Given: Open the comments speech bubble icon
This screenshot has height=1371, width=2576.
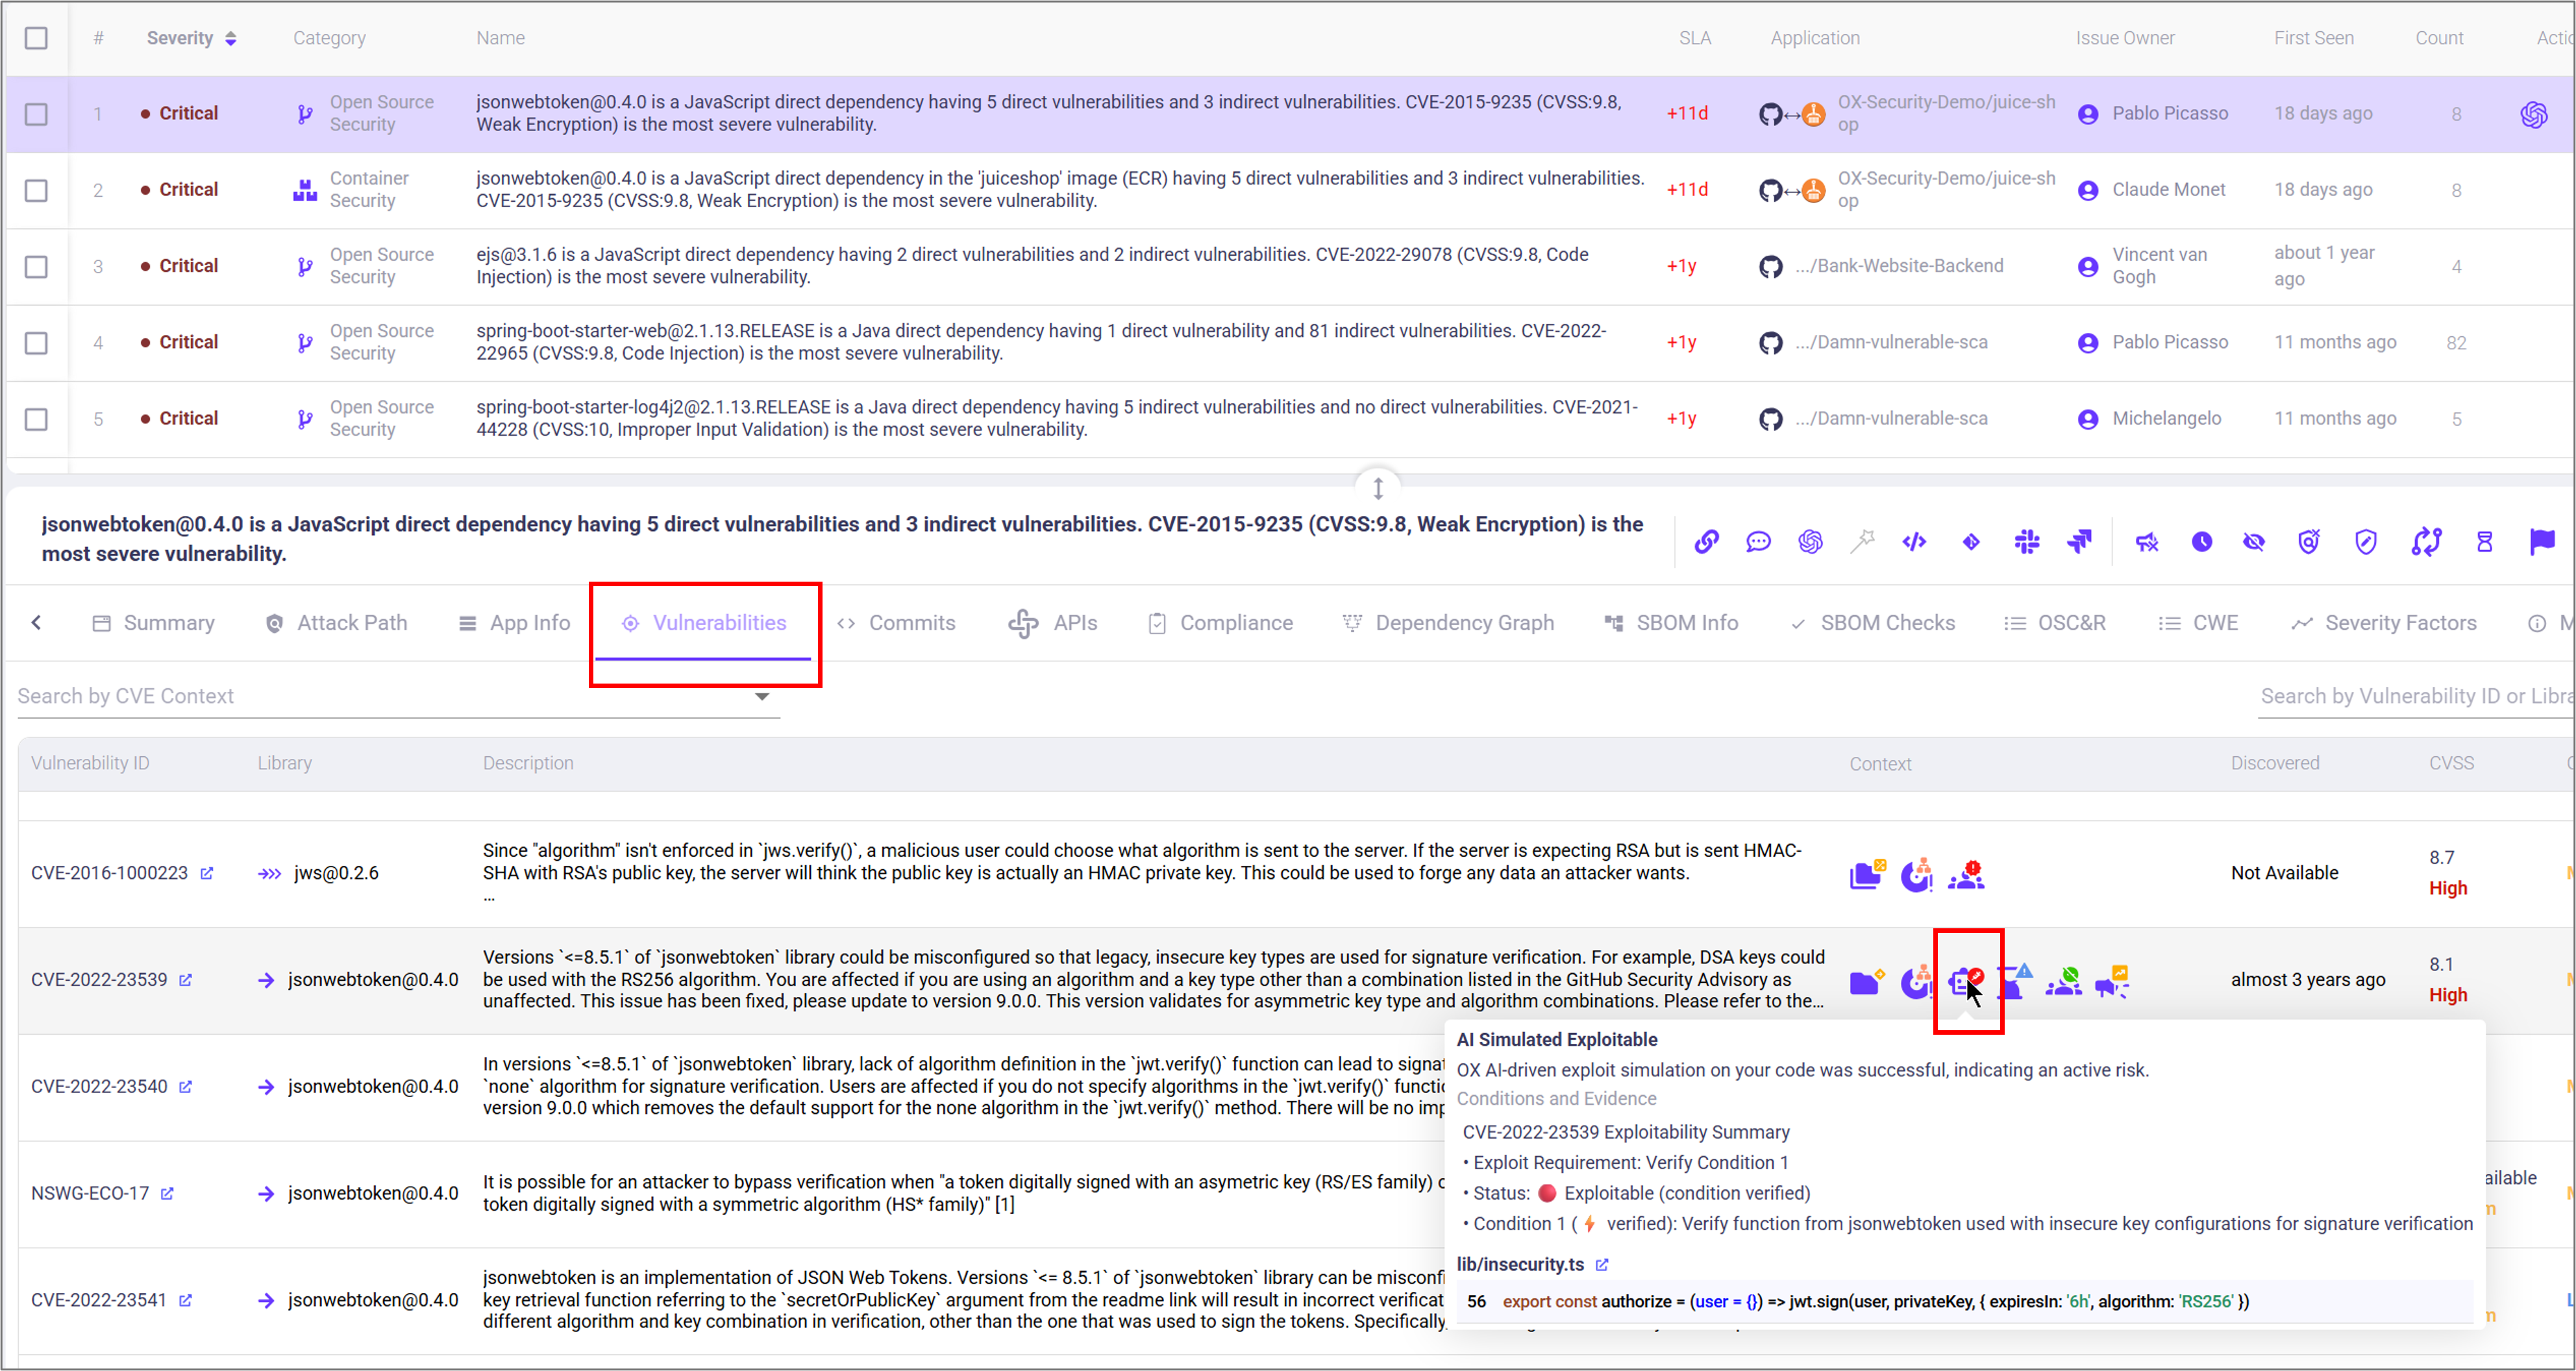Looking at the screenshot, I should click(1758, 542).
